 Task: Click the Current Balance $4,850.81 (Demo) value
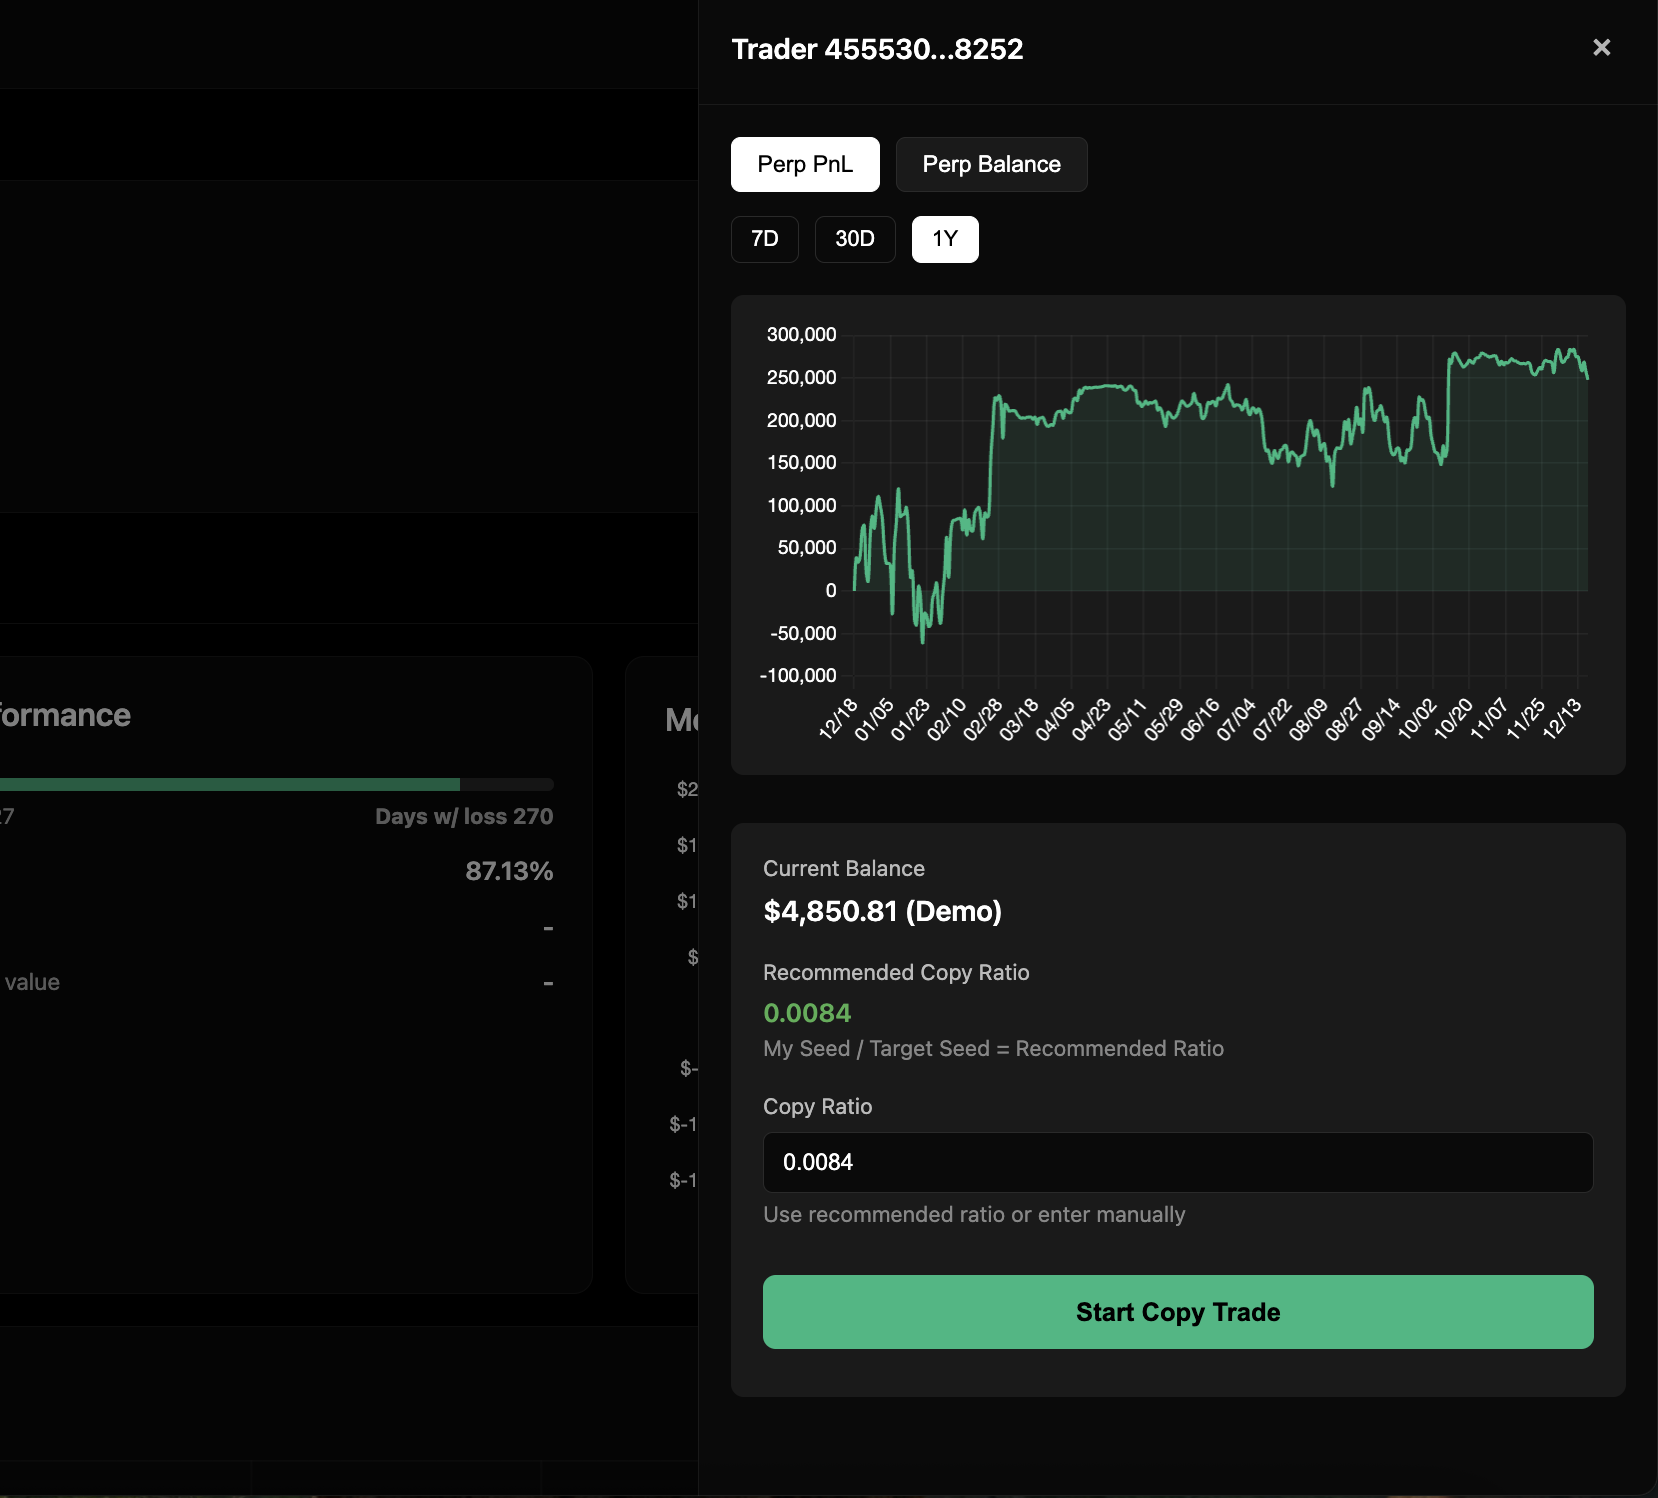(882, 911)
